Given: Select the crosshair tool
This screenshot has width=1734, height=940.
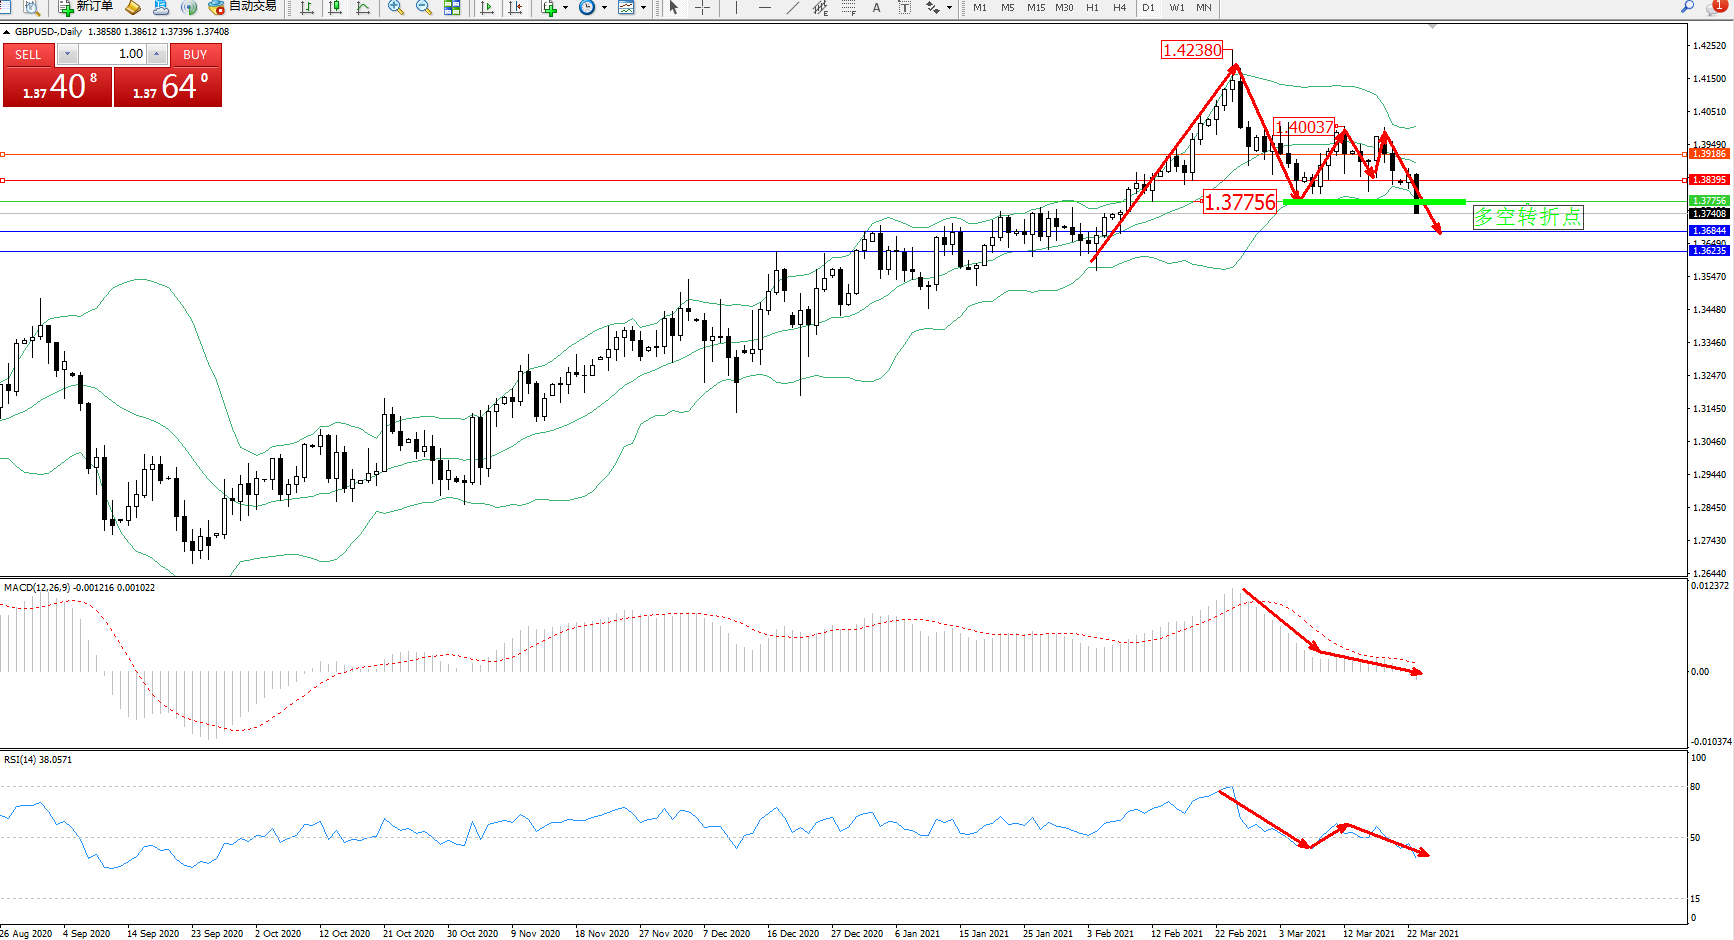Looking at the screenshot, I should tap(703, 8).
